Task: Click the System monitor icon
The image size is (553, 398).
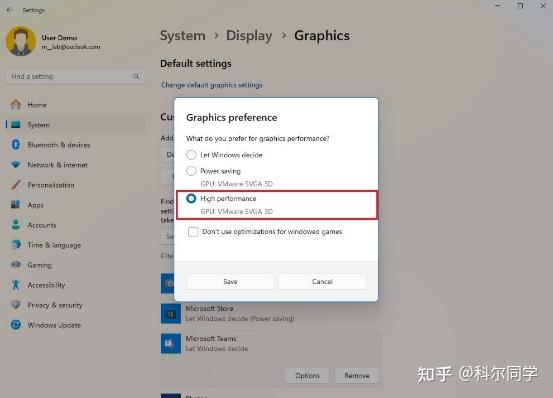Action: coord(16,125)
